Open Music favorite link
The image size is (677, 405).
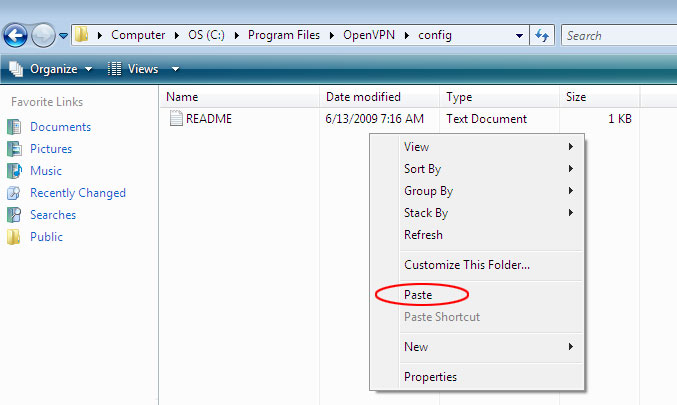coord(46,171)
